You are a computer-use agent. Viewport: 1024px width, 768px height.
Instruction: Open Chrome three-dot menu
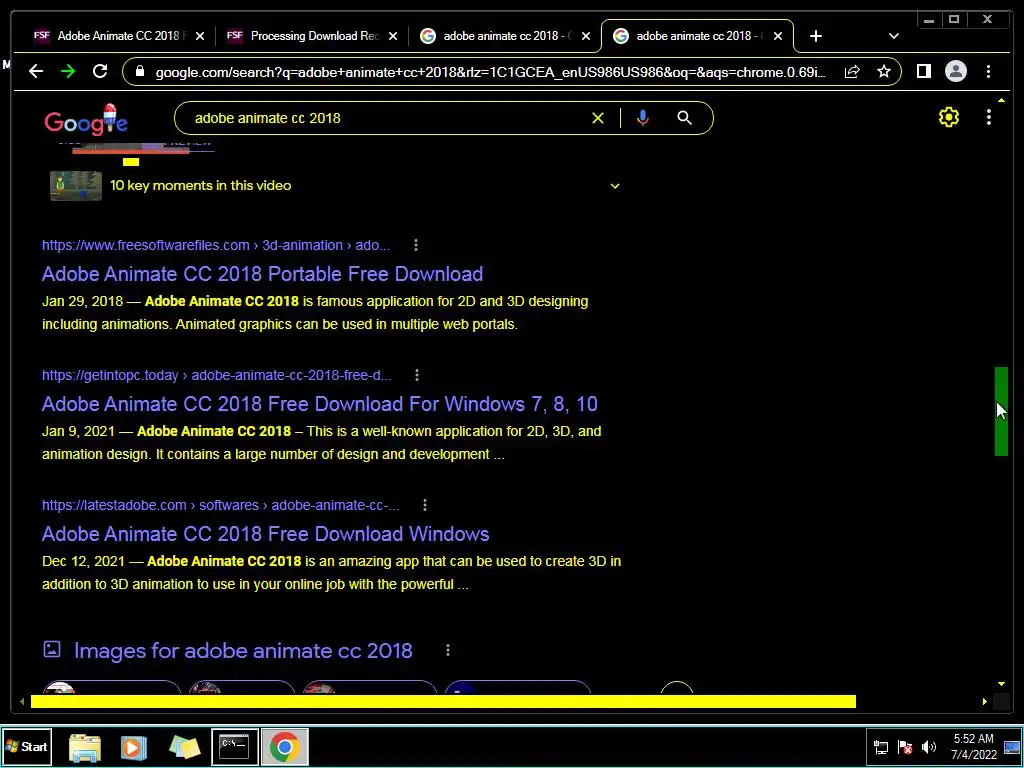[x=988, y=71]
